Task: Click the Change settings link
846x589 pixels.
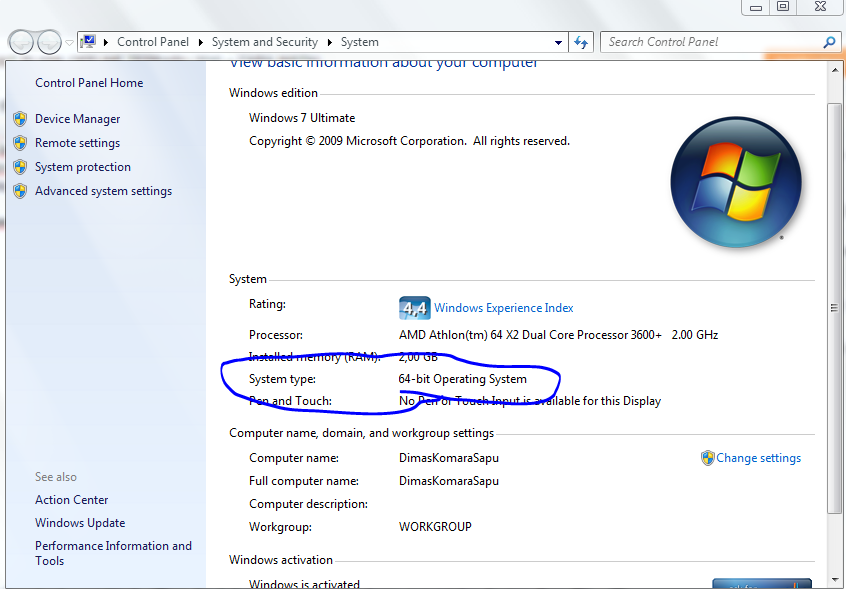Action: point(759,458)
